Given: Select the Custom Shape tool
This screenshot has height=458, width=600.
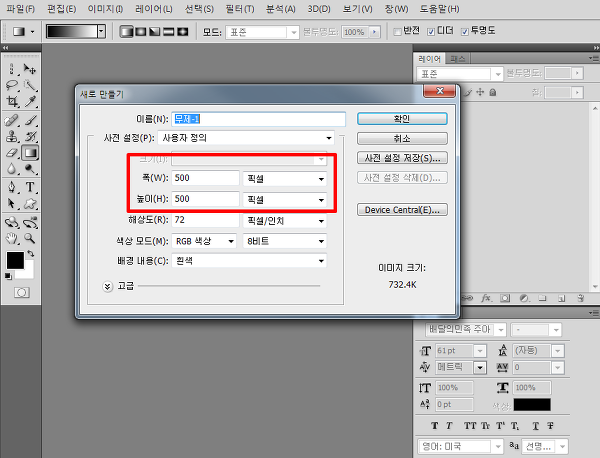Looking at the screenshot, I should pyautogui.click(x=30, y=203).
